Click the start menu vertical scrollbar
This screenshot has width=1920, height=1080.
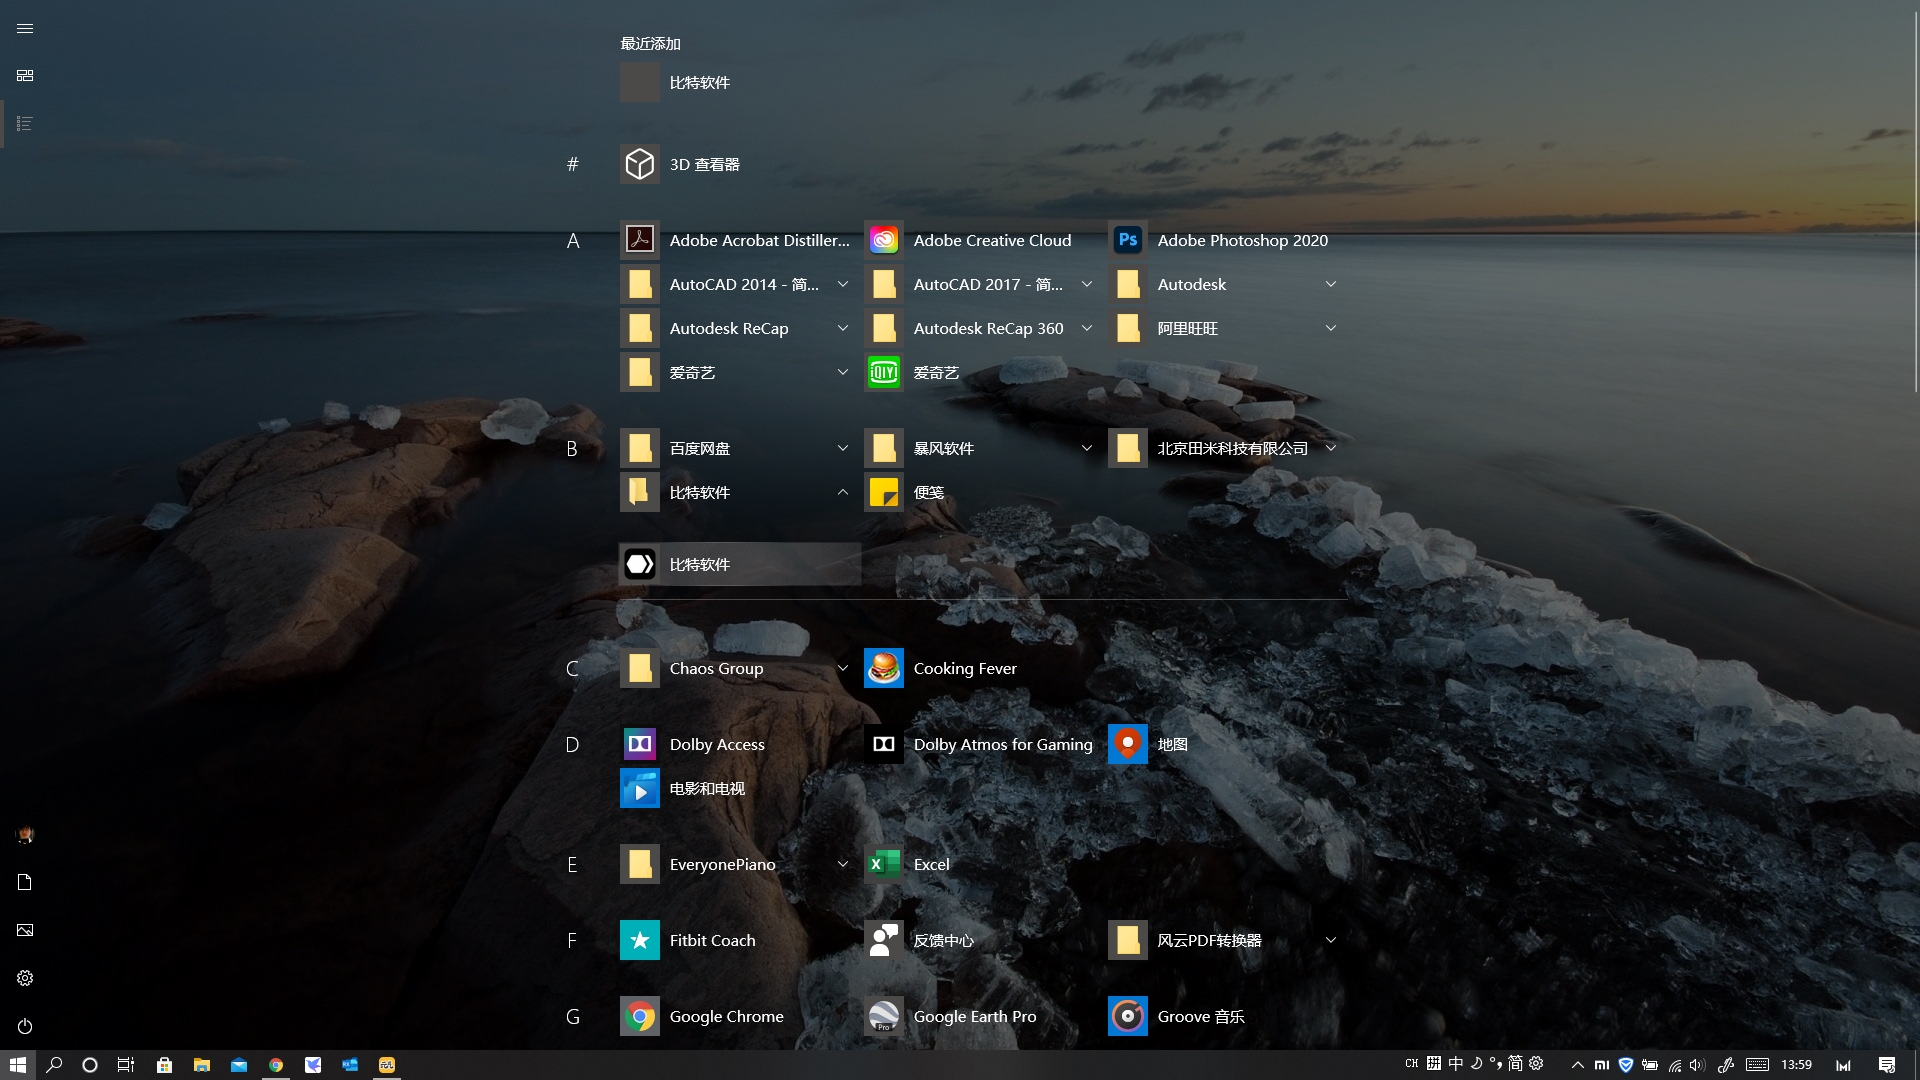pyautogui.click(x=1916, y=200)
